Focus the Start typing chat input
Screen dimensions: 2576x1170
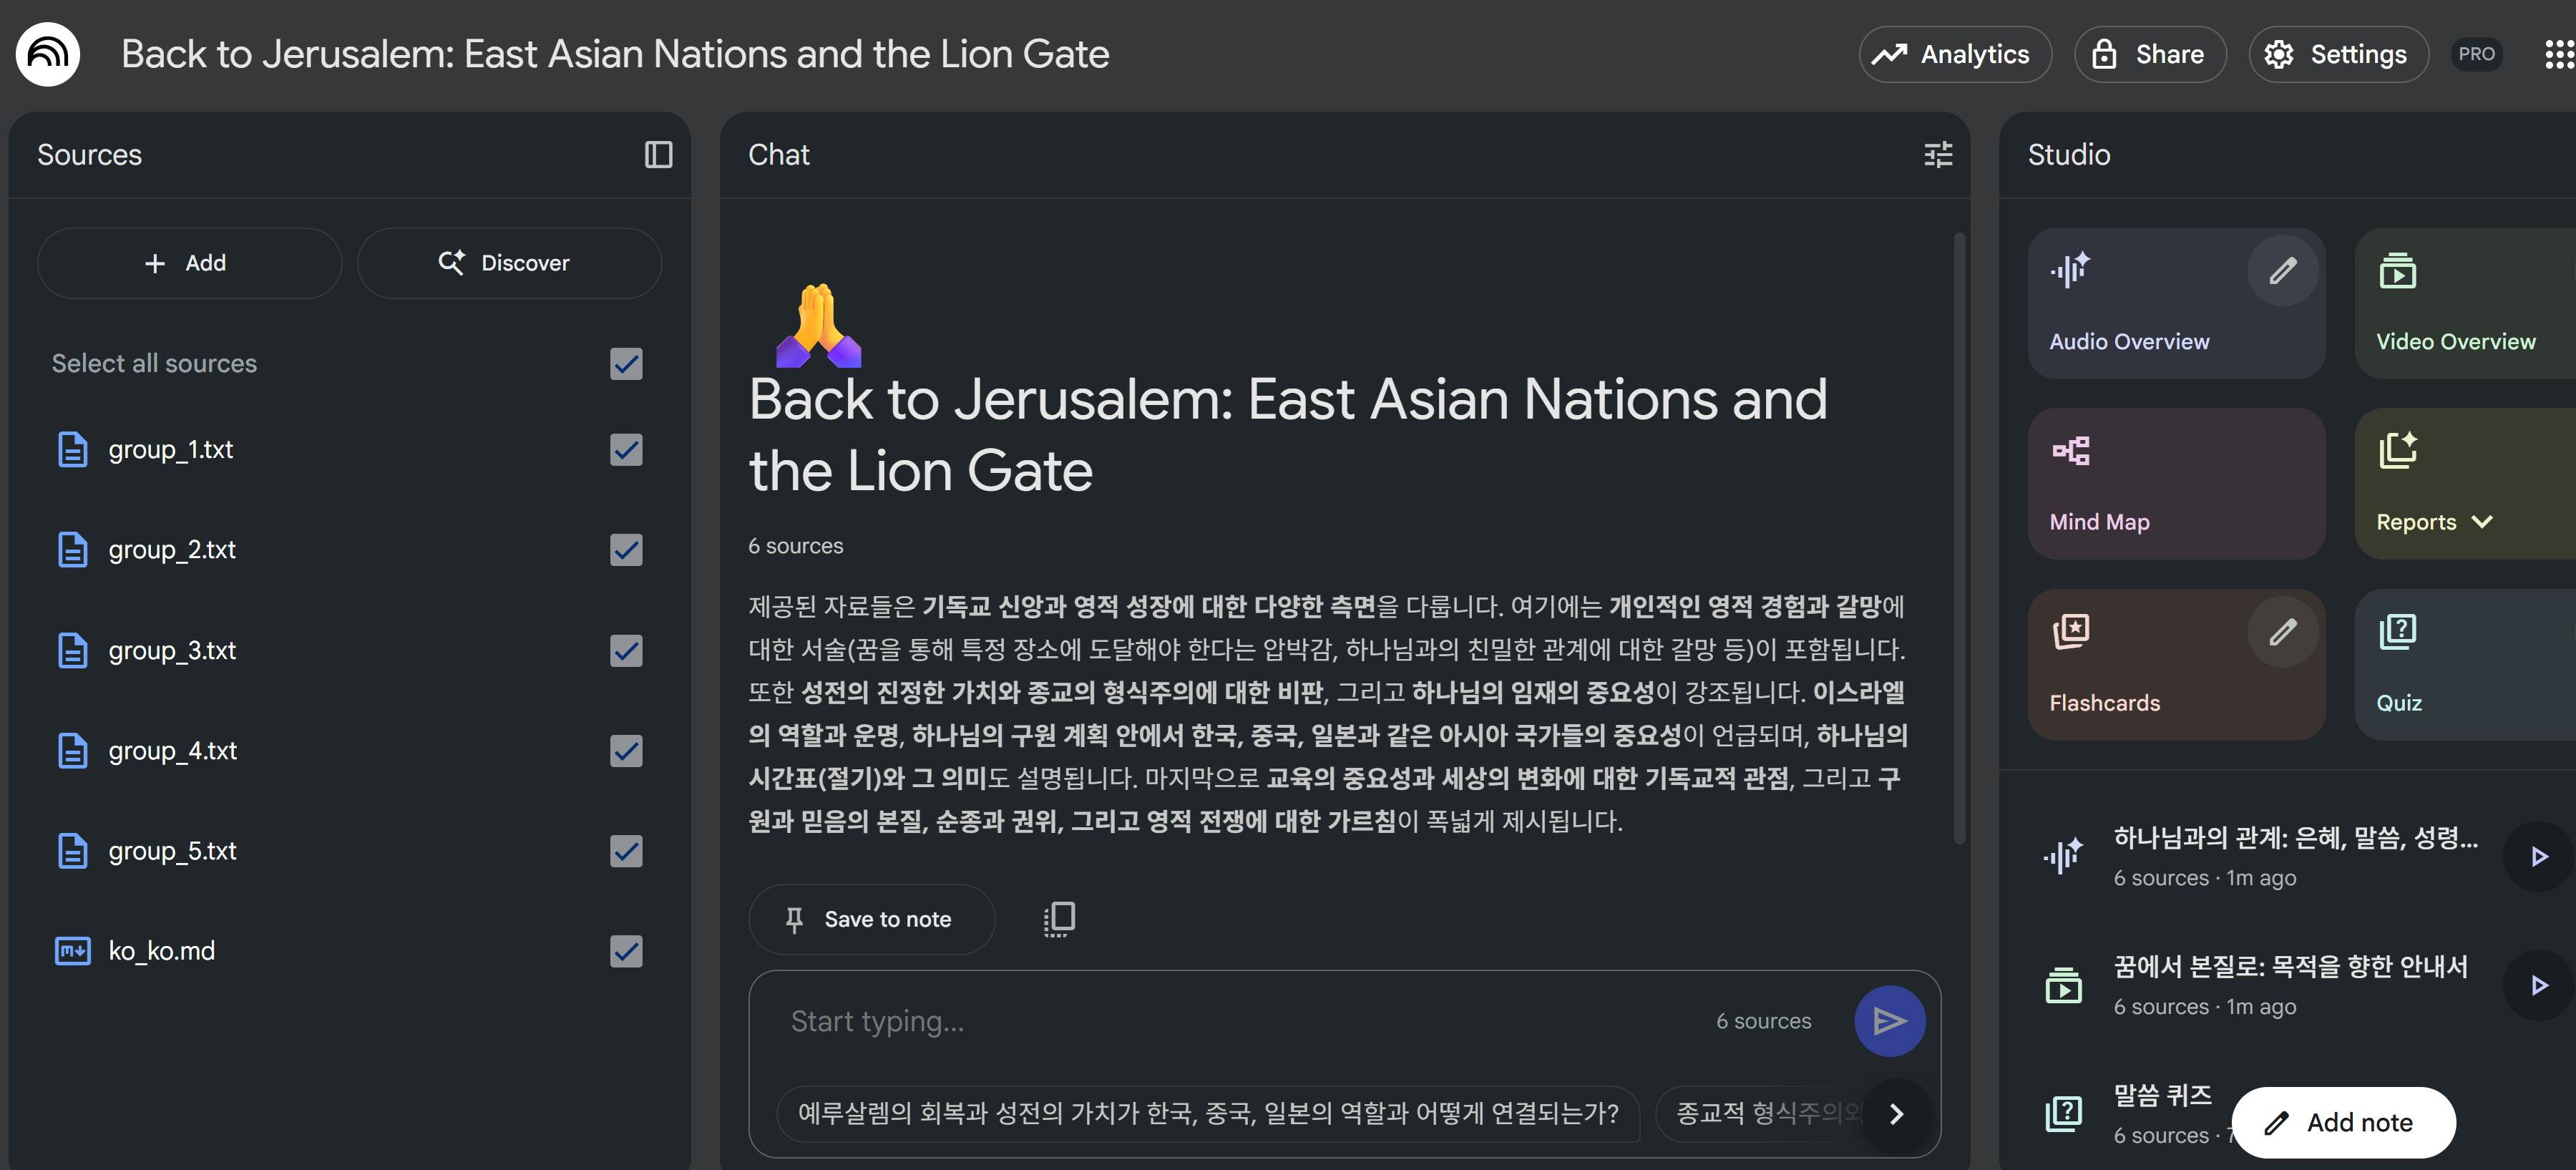coord(1240,1021)
